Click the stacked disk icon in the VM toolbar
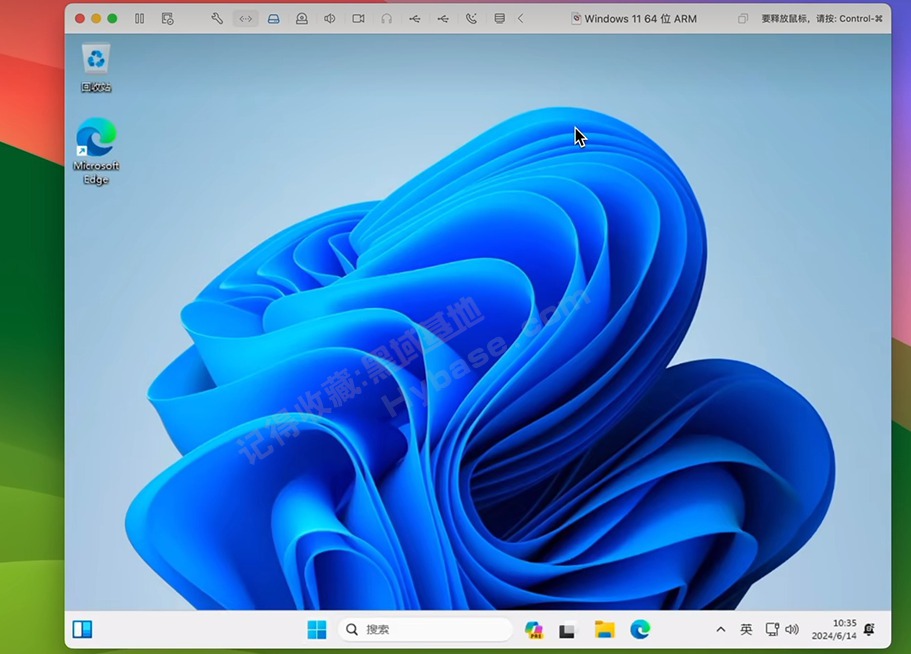Screen dimensions: 911x654 (499, 19)
